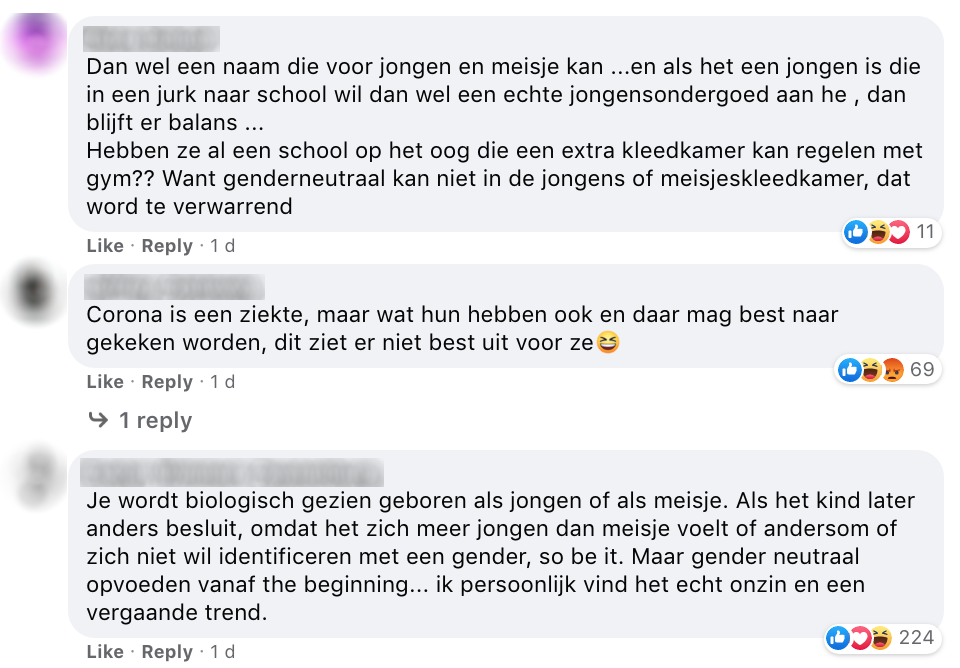Click the heart reaction icon beside the 11 count
This screenshot has width=960, height=668.
coord(898,233)
